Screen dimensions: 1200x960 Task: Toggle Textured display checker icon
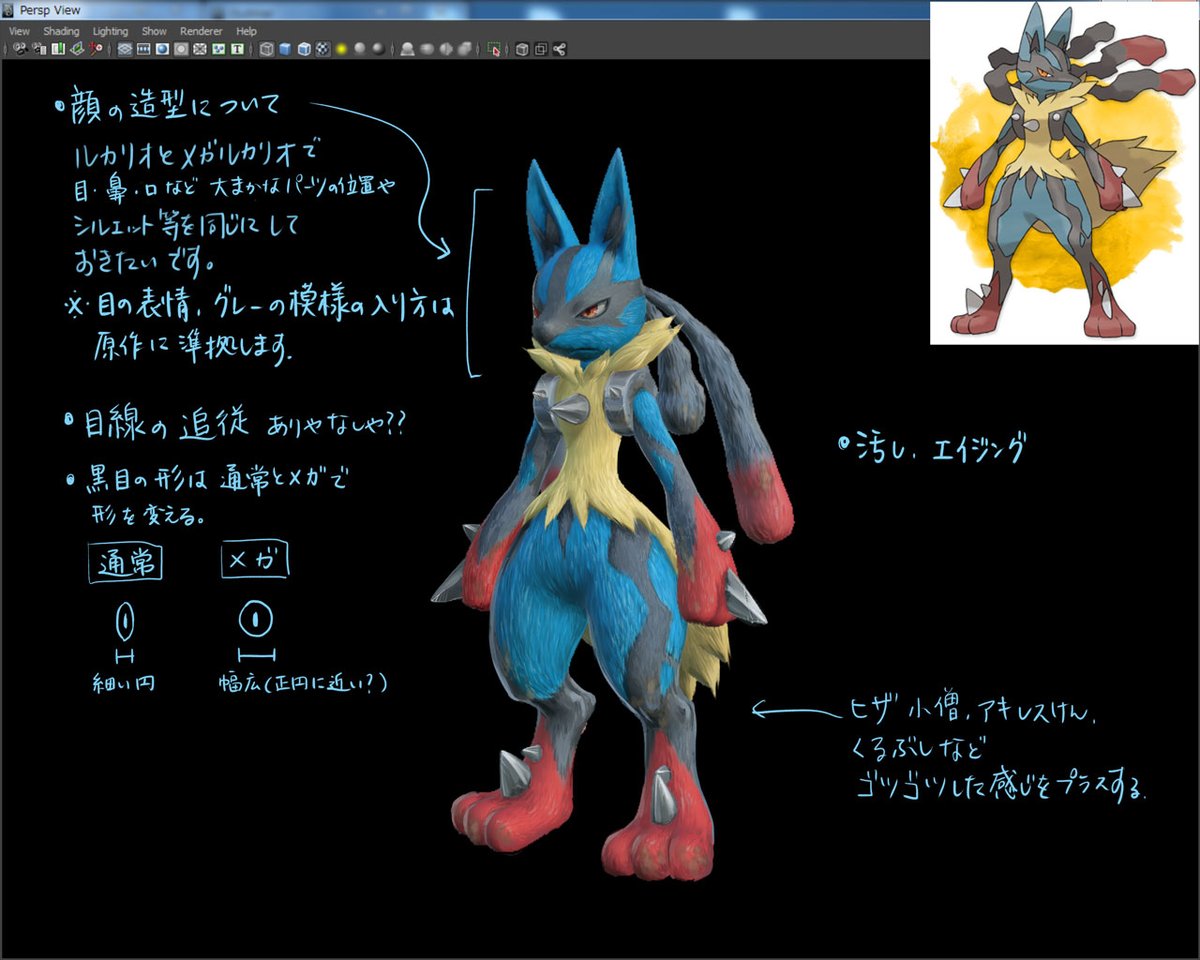click(x=322, y=48)
